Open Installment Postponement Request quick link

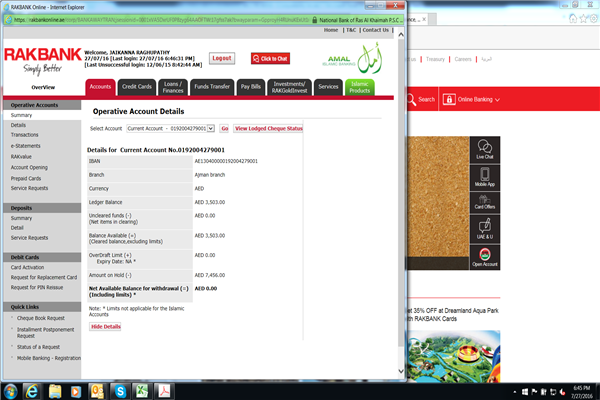[46, 332]
